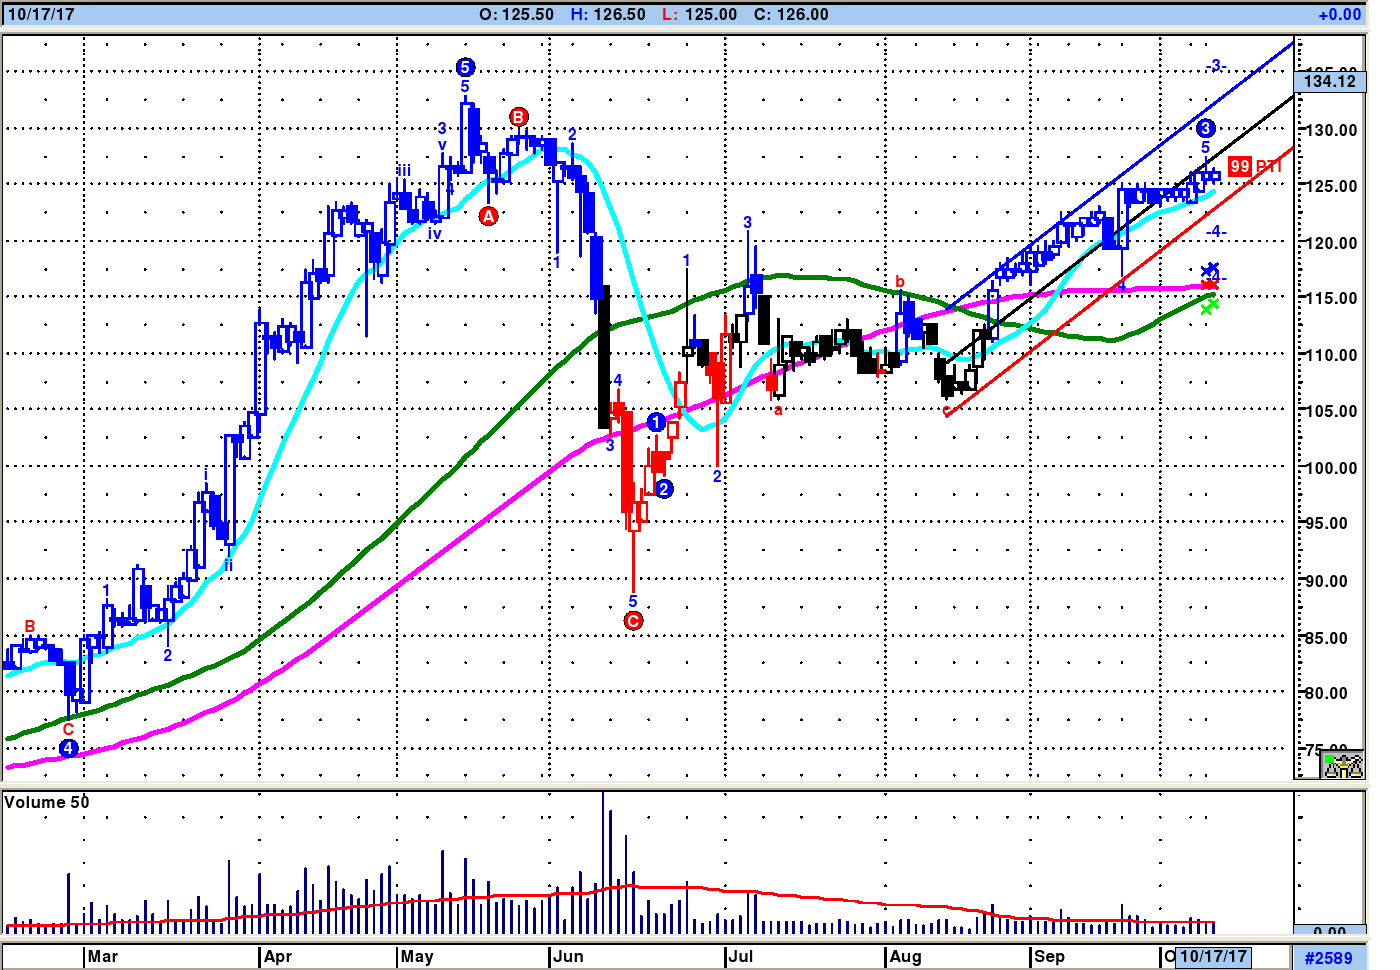
Task: Click the 10/17/17 date marker on time axis
Action: coord(1213,957)
